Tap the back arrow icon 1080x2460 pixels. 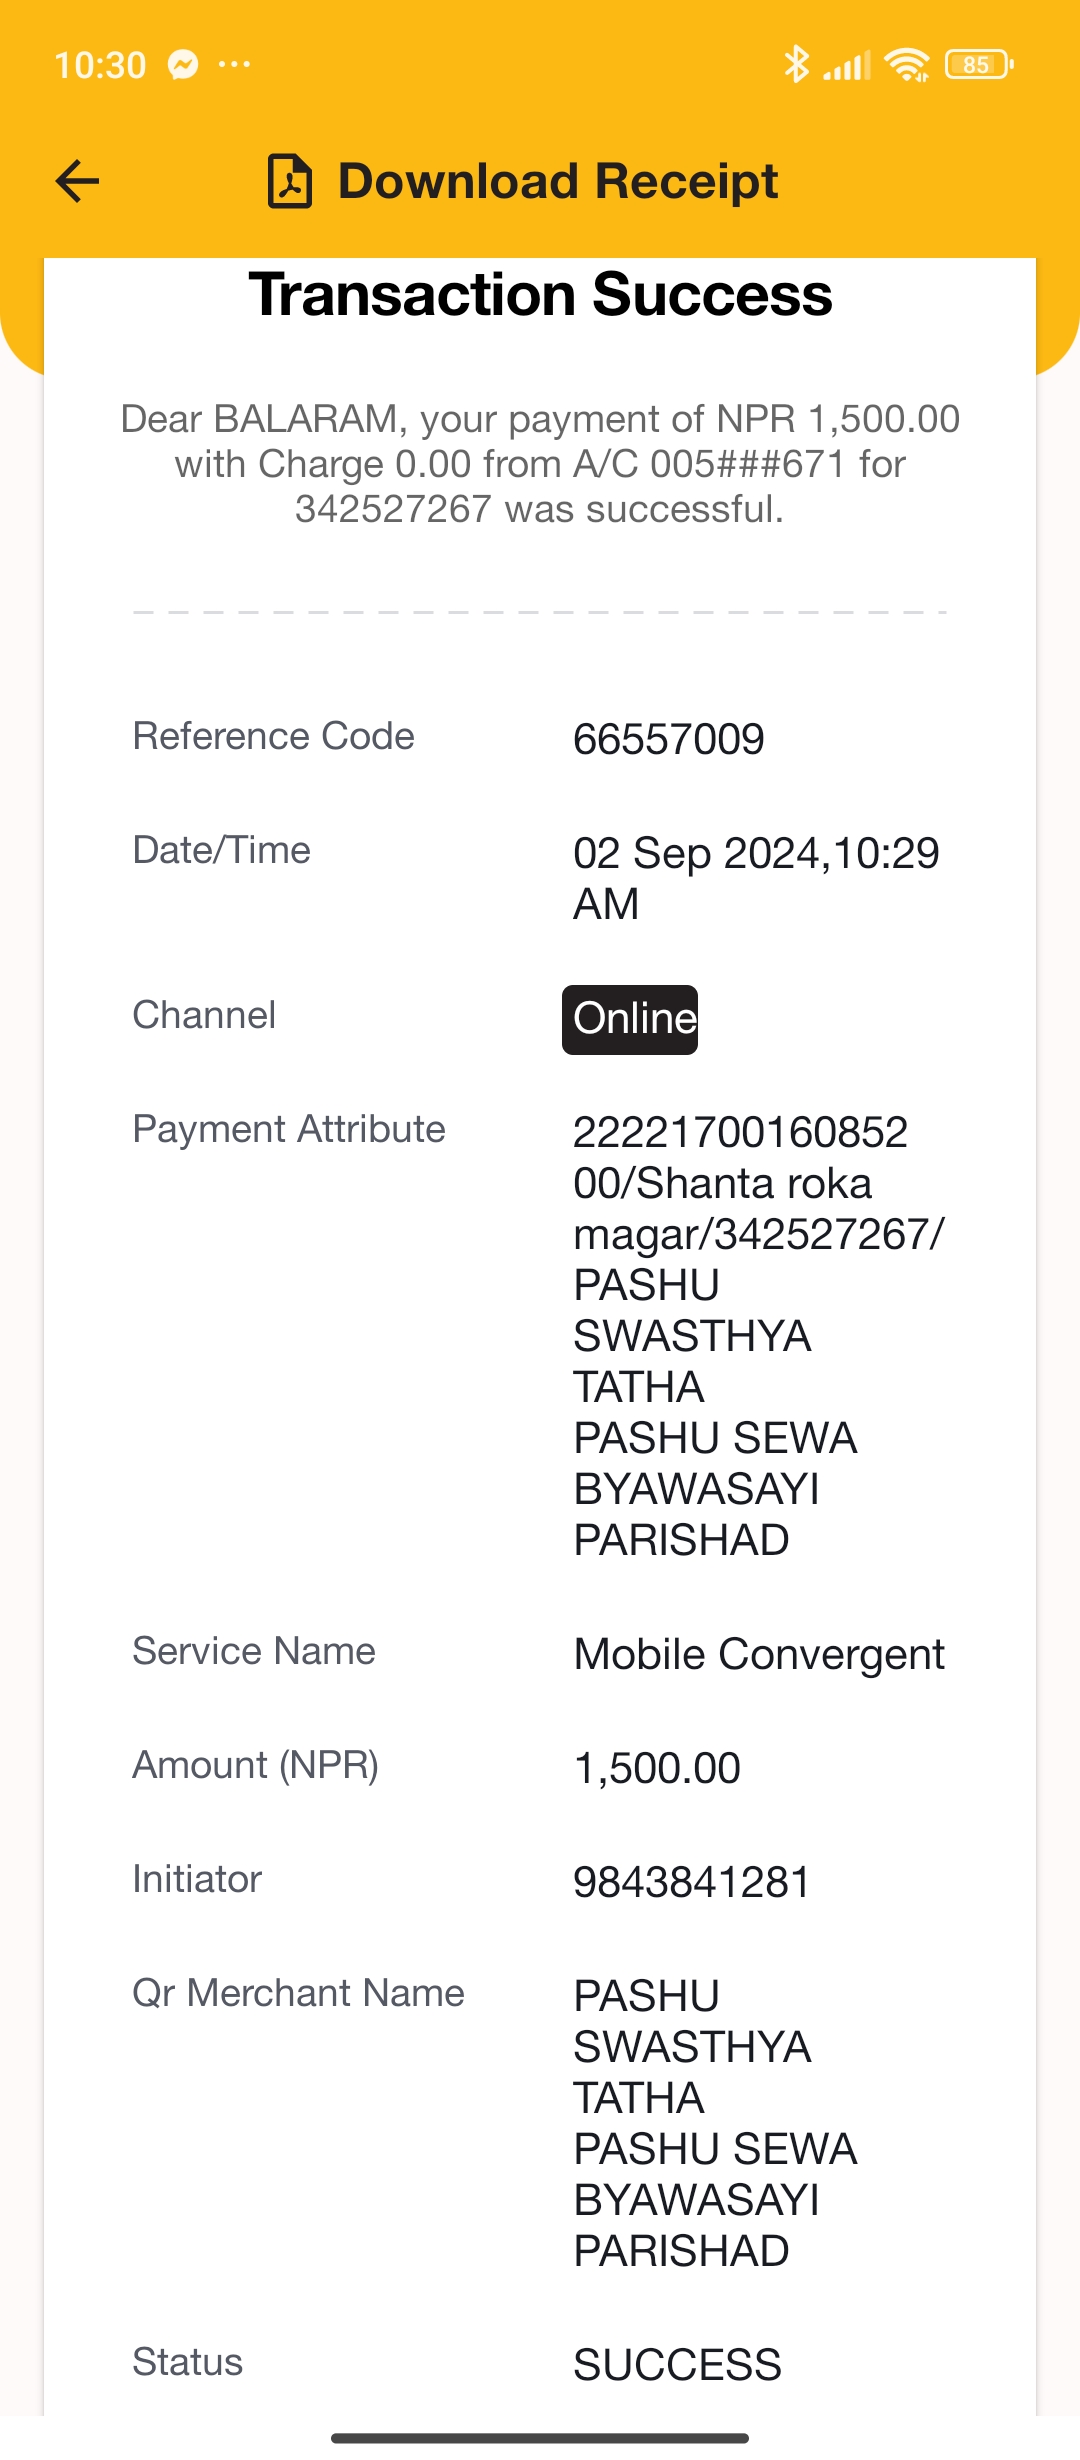click(77, 181)
